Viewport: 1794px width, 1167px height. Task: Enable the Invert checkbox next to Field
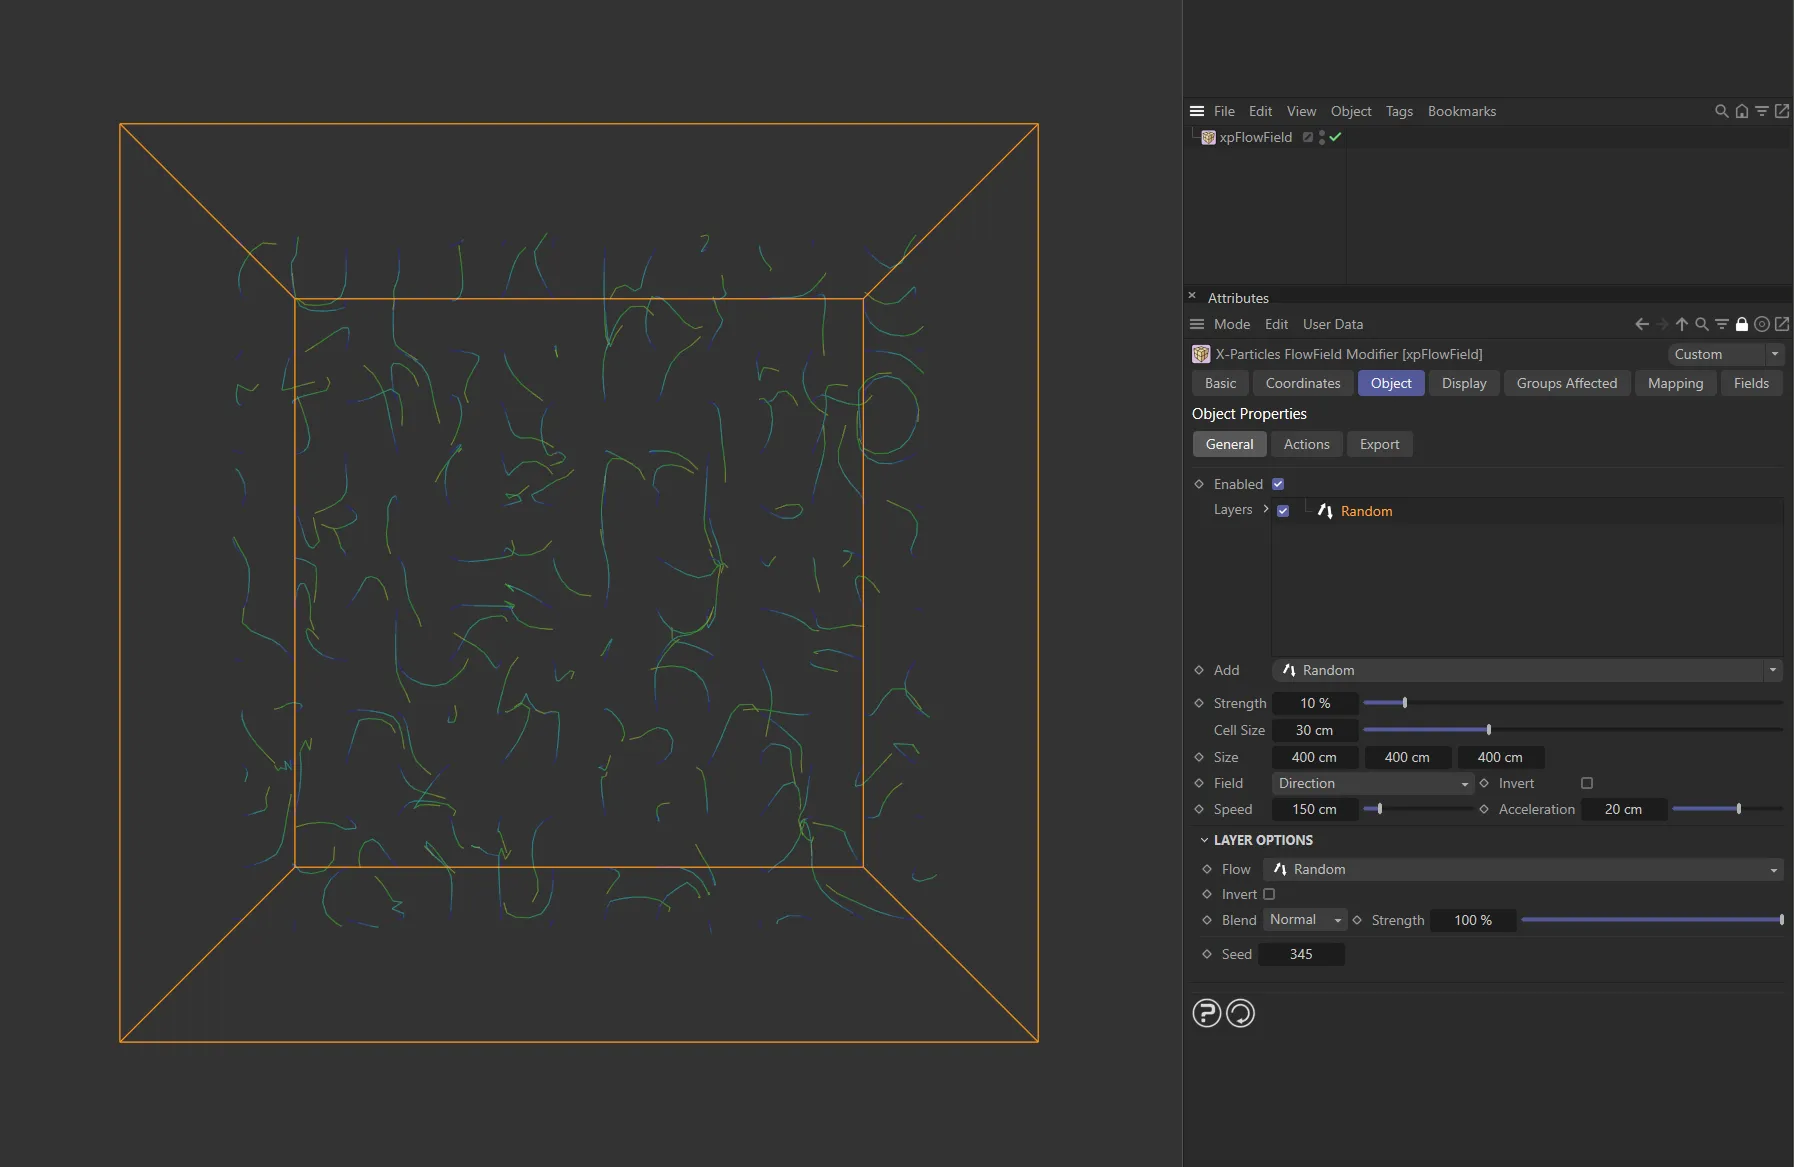pos(1587,783)
